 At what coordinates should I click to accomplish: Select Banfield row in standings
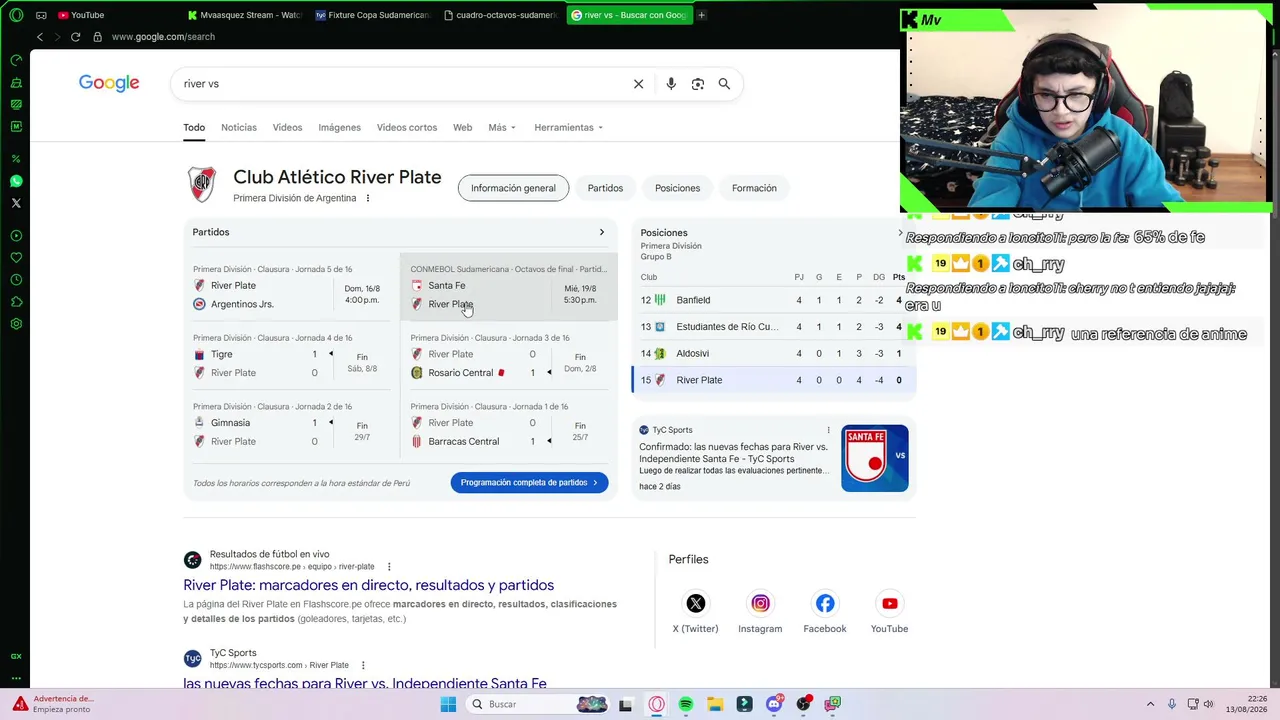coord(773,300)
